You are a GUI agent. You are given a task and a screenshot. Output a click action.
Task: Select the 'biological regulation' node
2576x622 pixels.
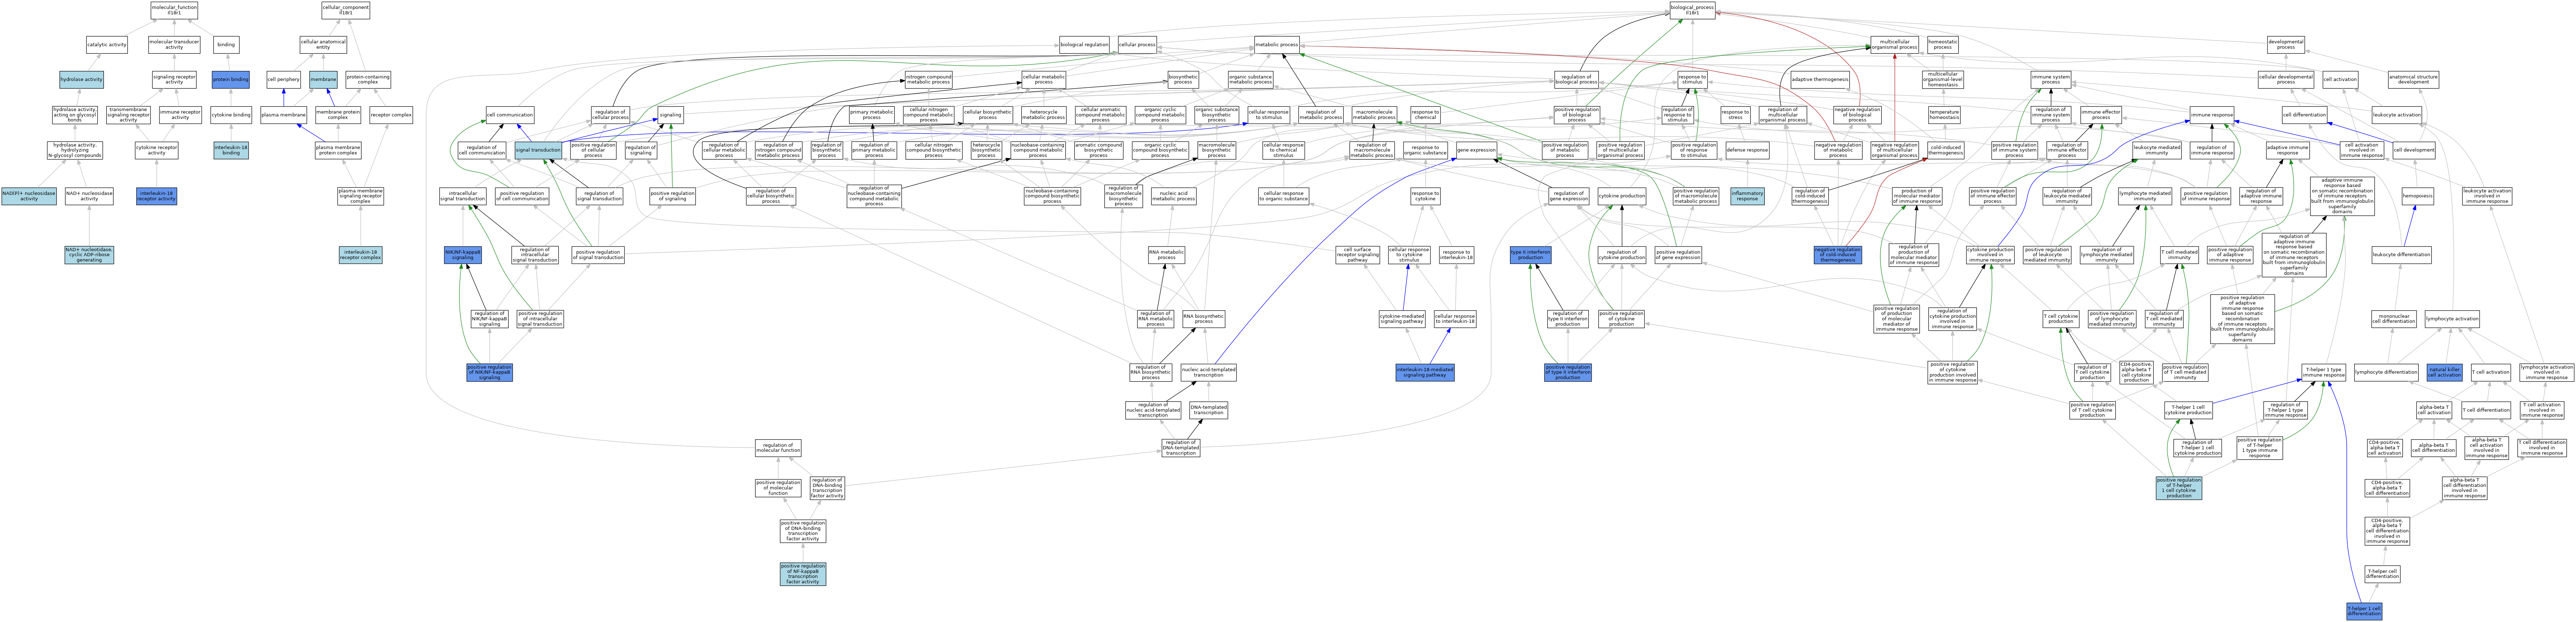tap(1084, 45)
